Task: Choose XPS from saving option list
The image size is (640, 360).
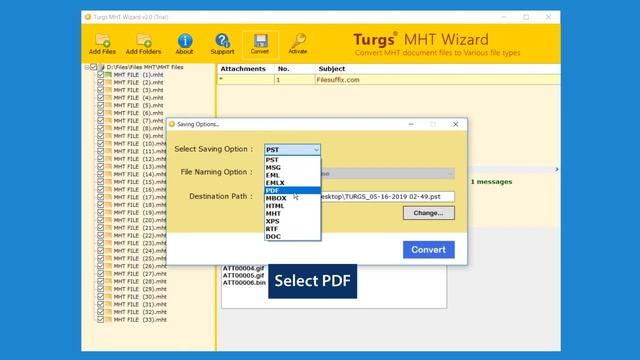Action: pyautogui.click(x=292, y=221)
